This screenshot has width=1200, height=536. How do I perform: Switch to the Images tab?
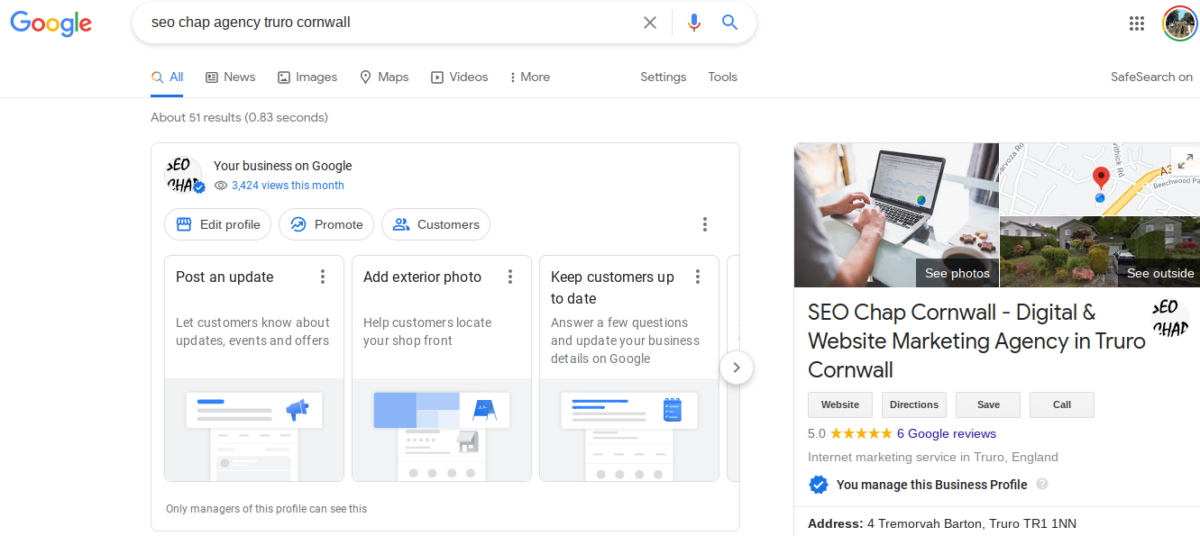point(307,77)
